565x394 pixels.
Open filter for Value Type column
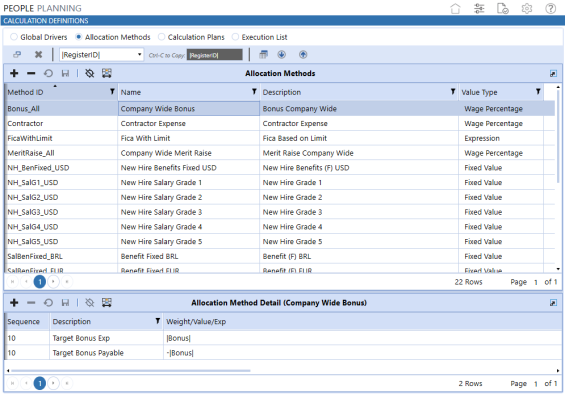(538, 92)
